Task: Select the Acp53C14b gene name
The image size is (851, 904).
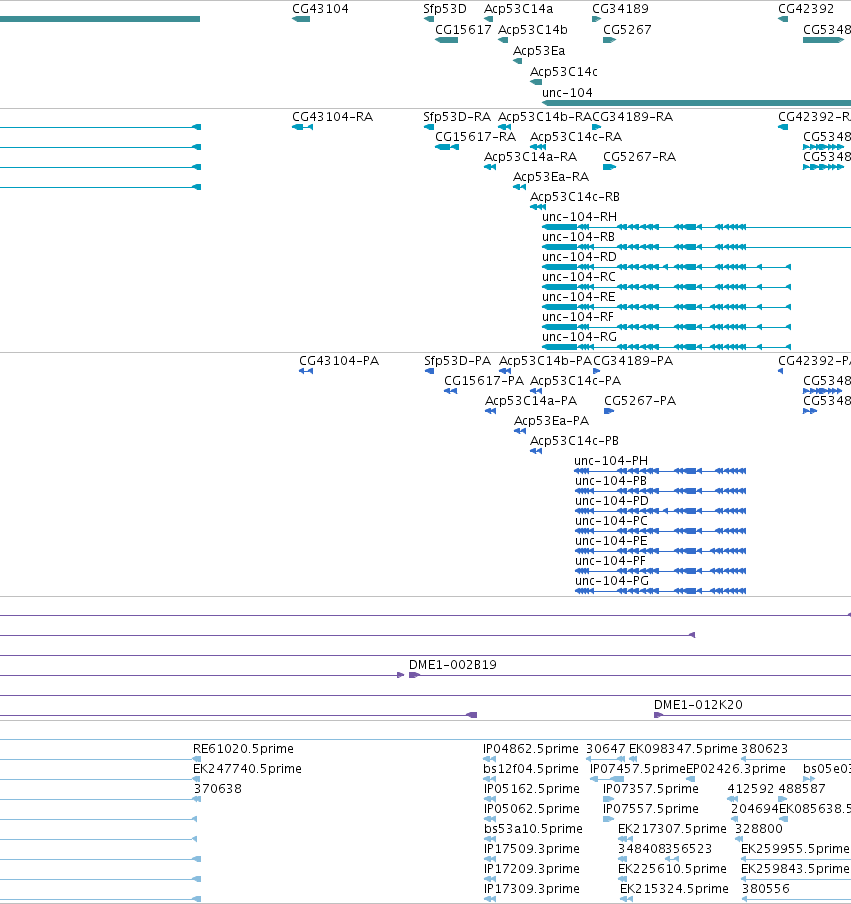Action: tap(533, 29)
